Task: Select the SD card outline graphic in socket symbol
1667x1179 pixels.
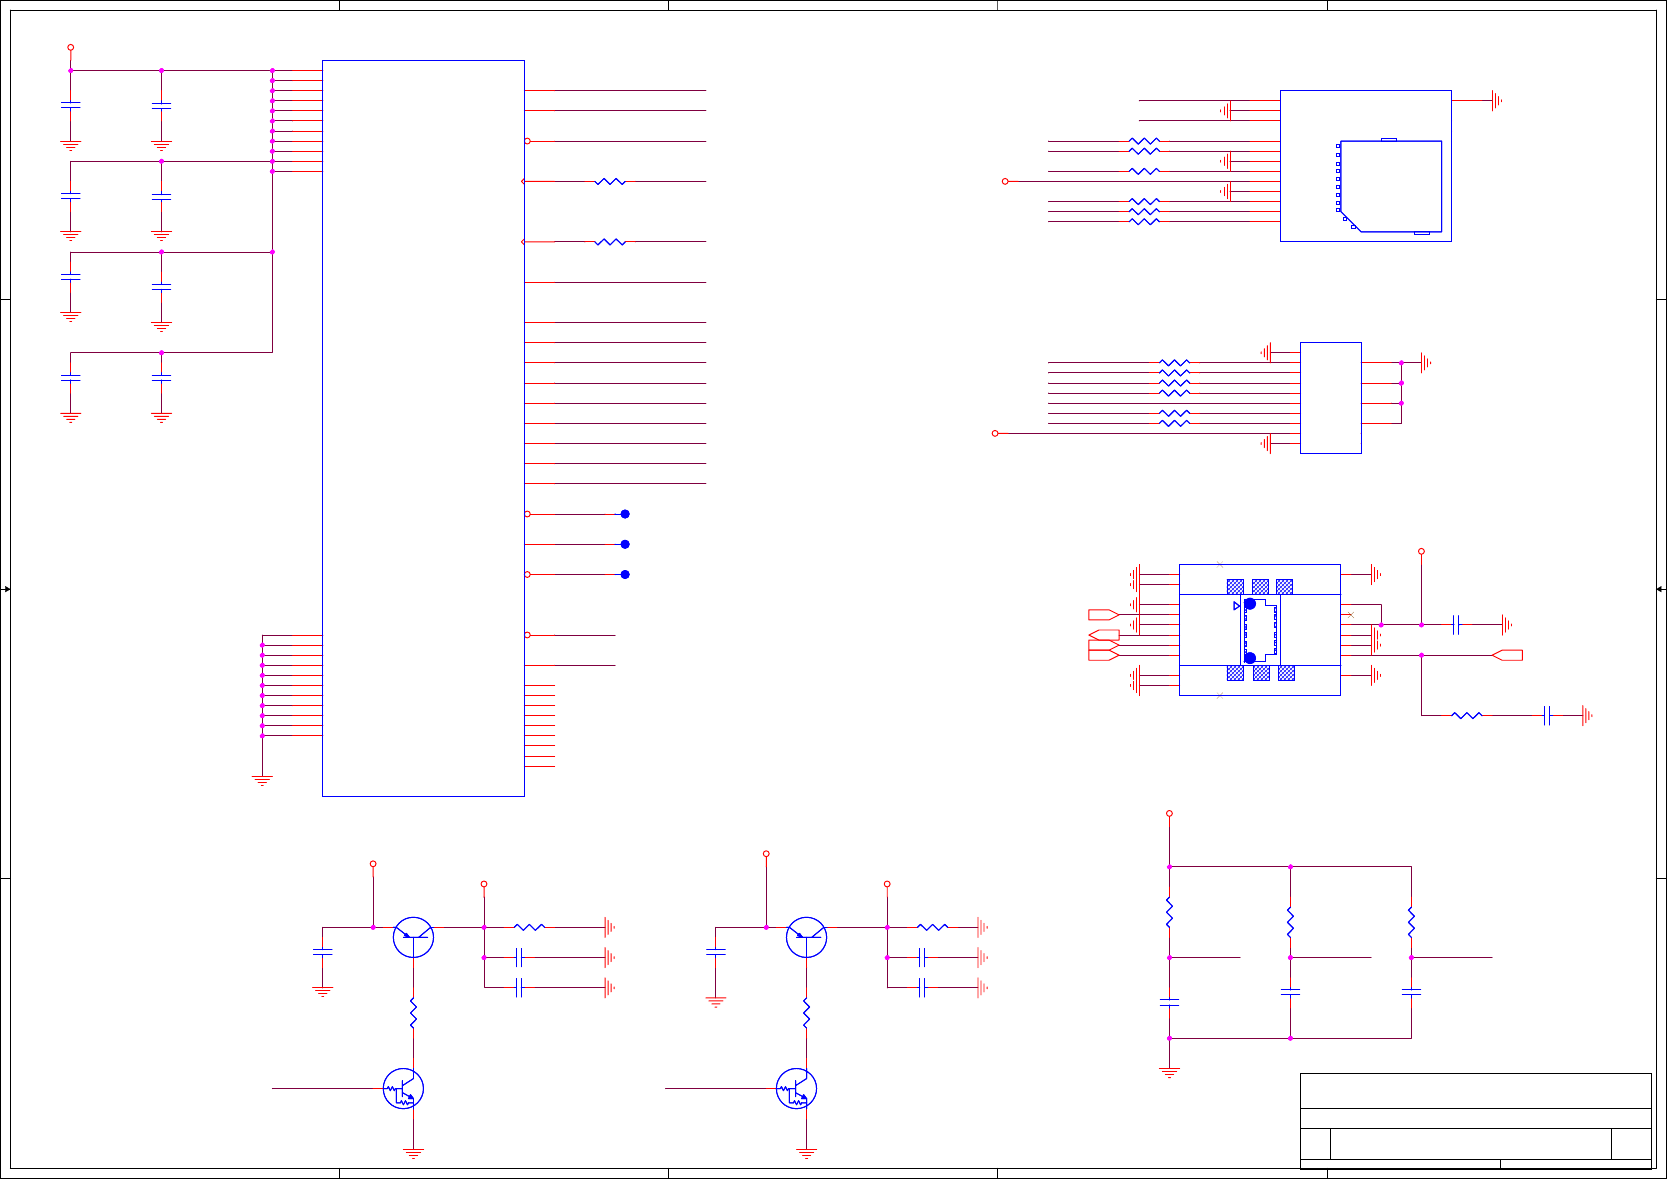Action: 1389,187
